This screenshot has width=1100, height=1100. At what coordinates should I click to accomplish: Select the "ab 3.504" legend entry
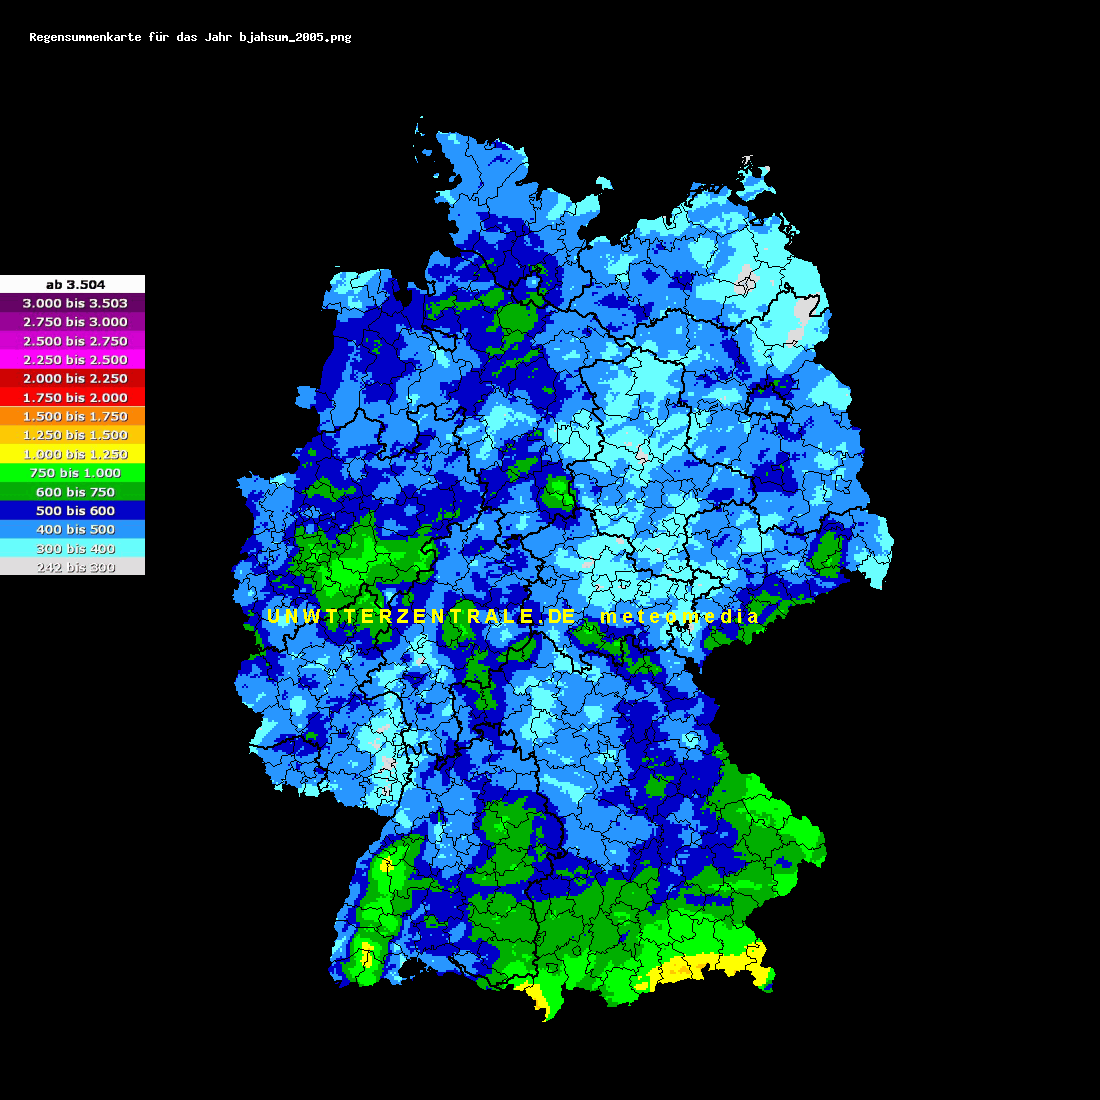click(x=73, y=284)
